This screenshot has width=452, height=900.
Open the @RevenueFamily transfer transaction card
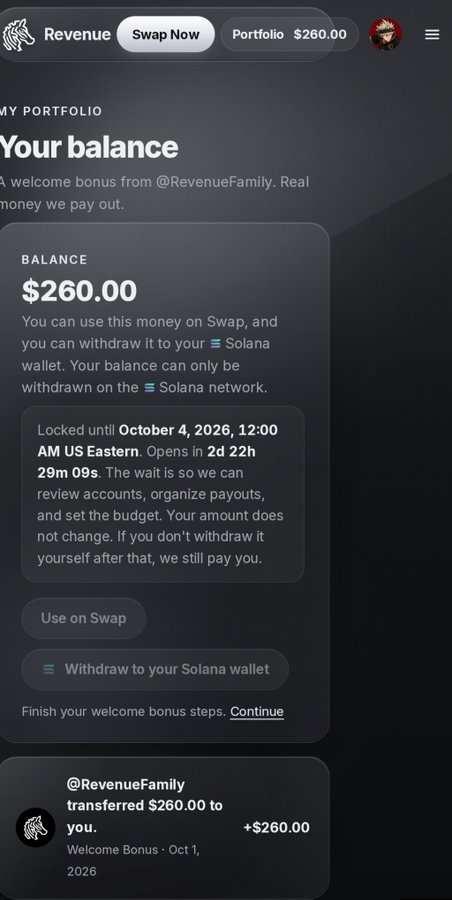click(x=164, y=827)
